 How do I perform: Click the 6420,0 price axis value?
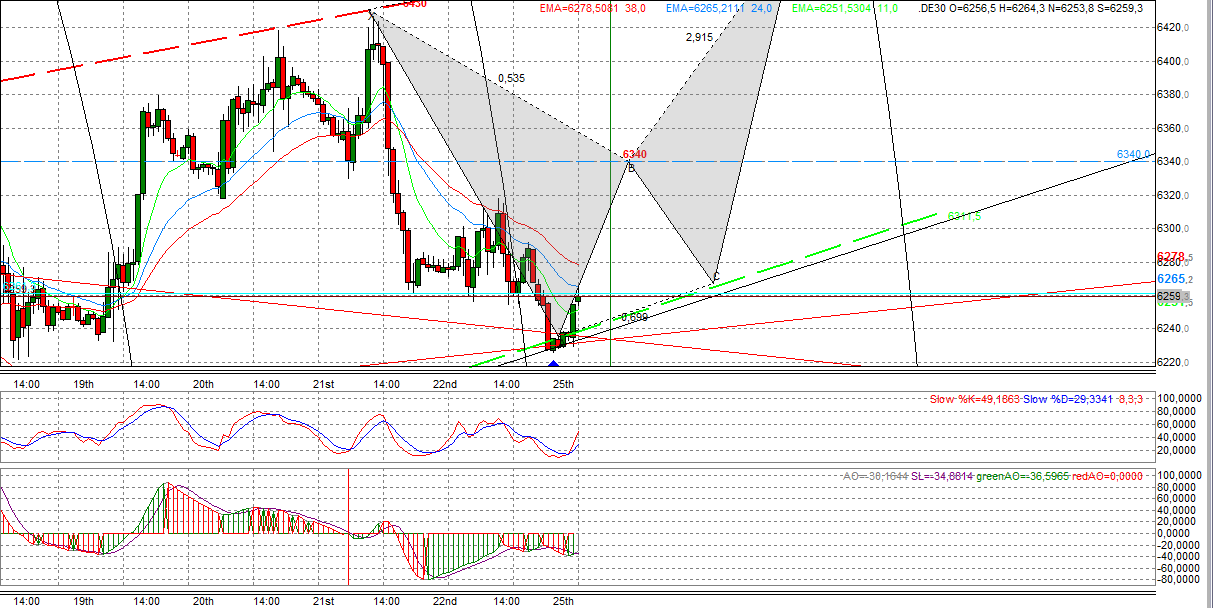[1172, 27]
